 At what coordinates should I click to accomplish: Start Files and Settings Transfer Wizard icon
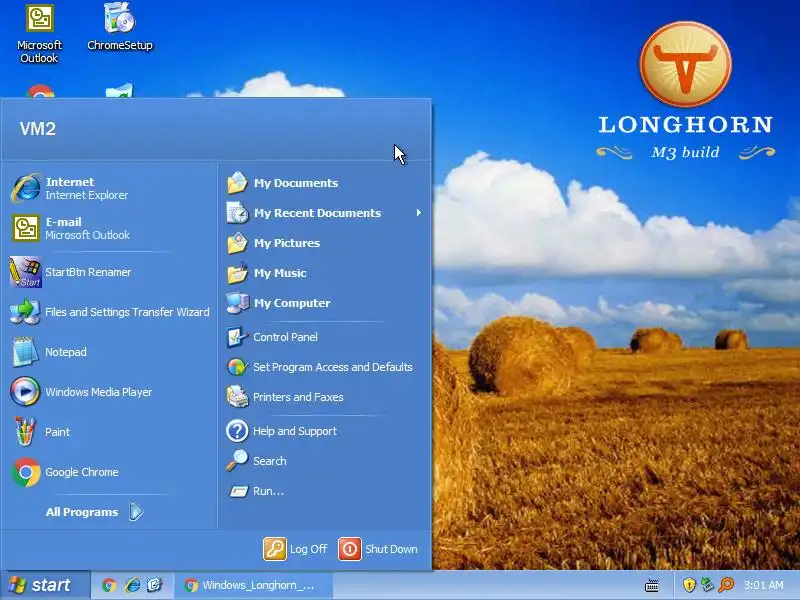[x=24, y=312]
